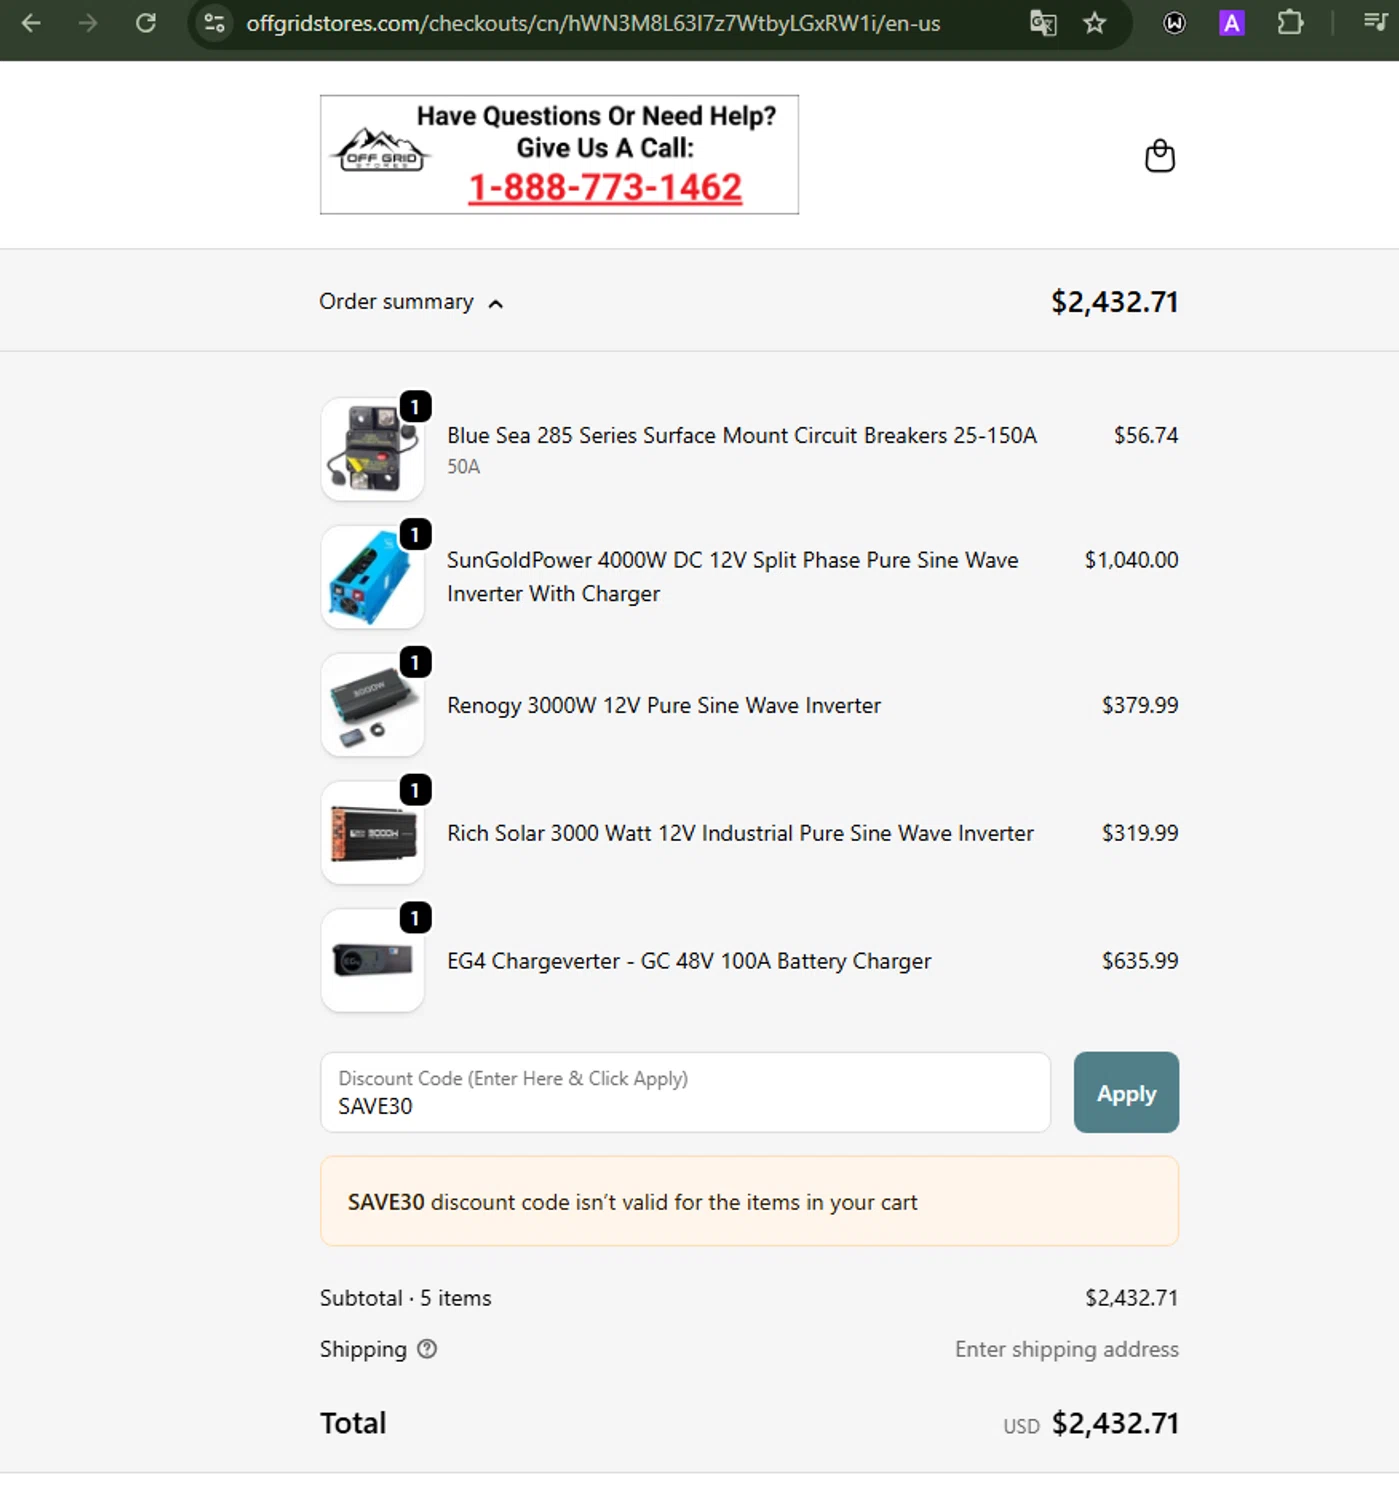Focus the Discount Code input field
The width and height of the screenshot is (1399, 1500).
click(x=685, y=1092)
